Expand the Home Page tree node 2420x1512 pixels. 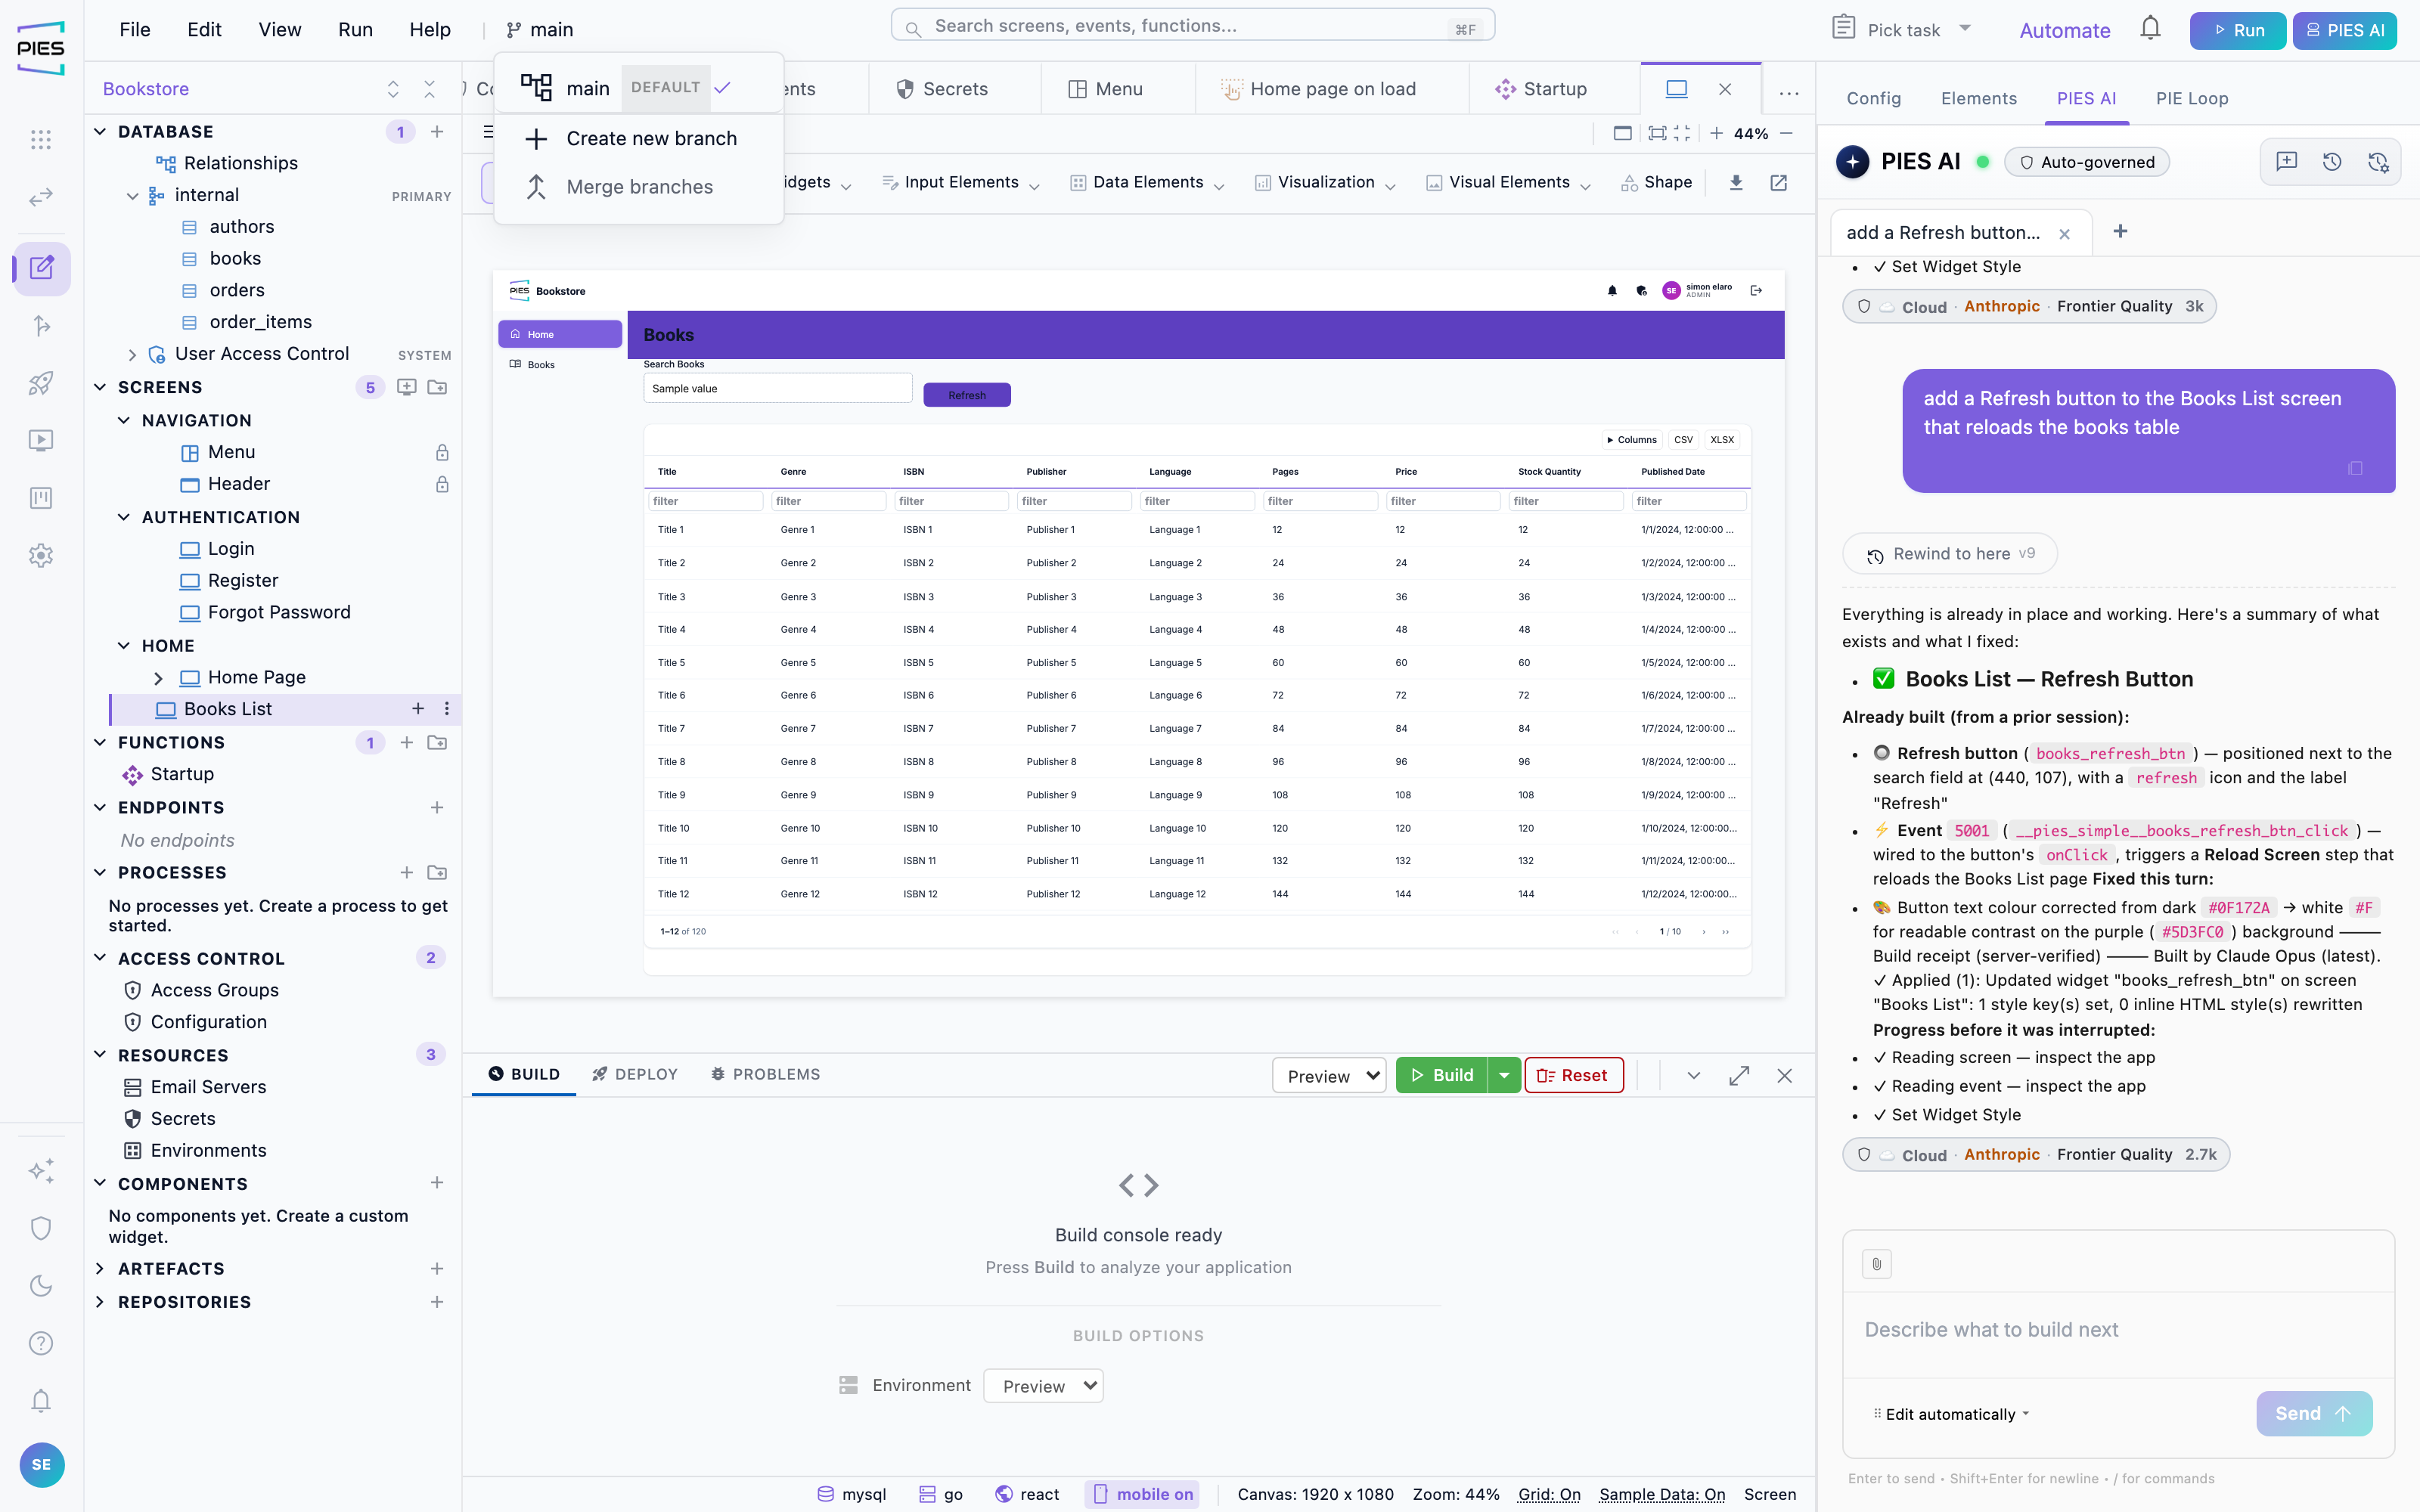158,677
